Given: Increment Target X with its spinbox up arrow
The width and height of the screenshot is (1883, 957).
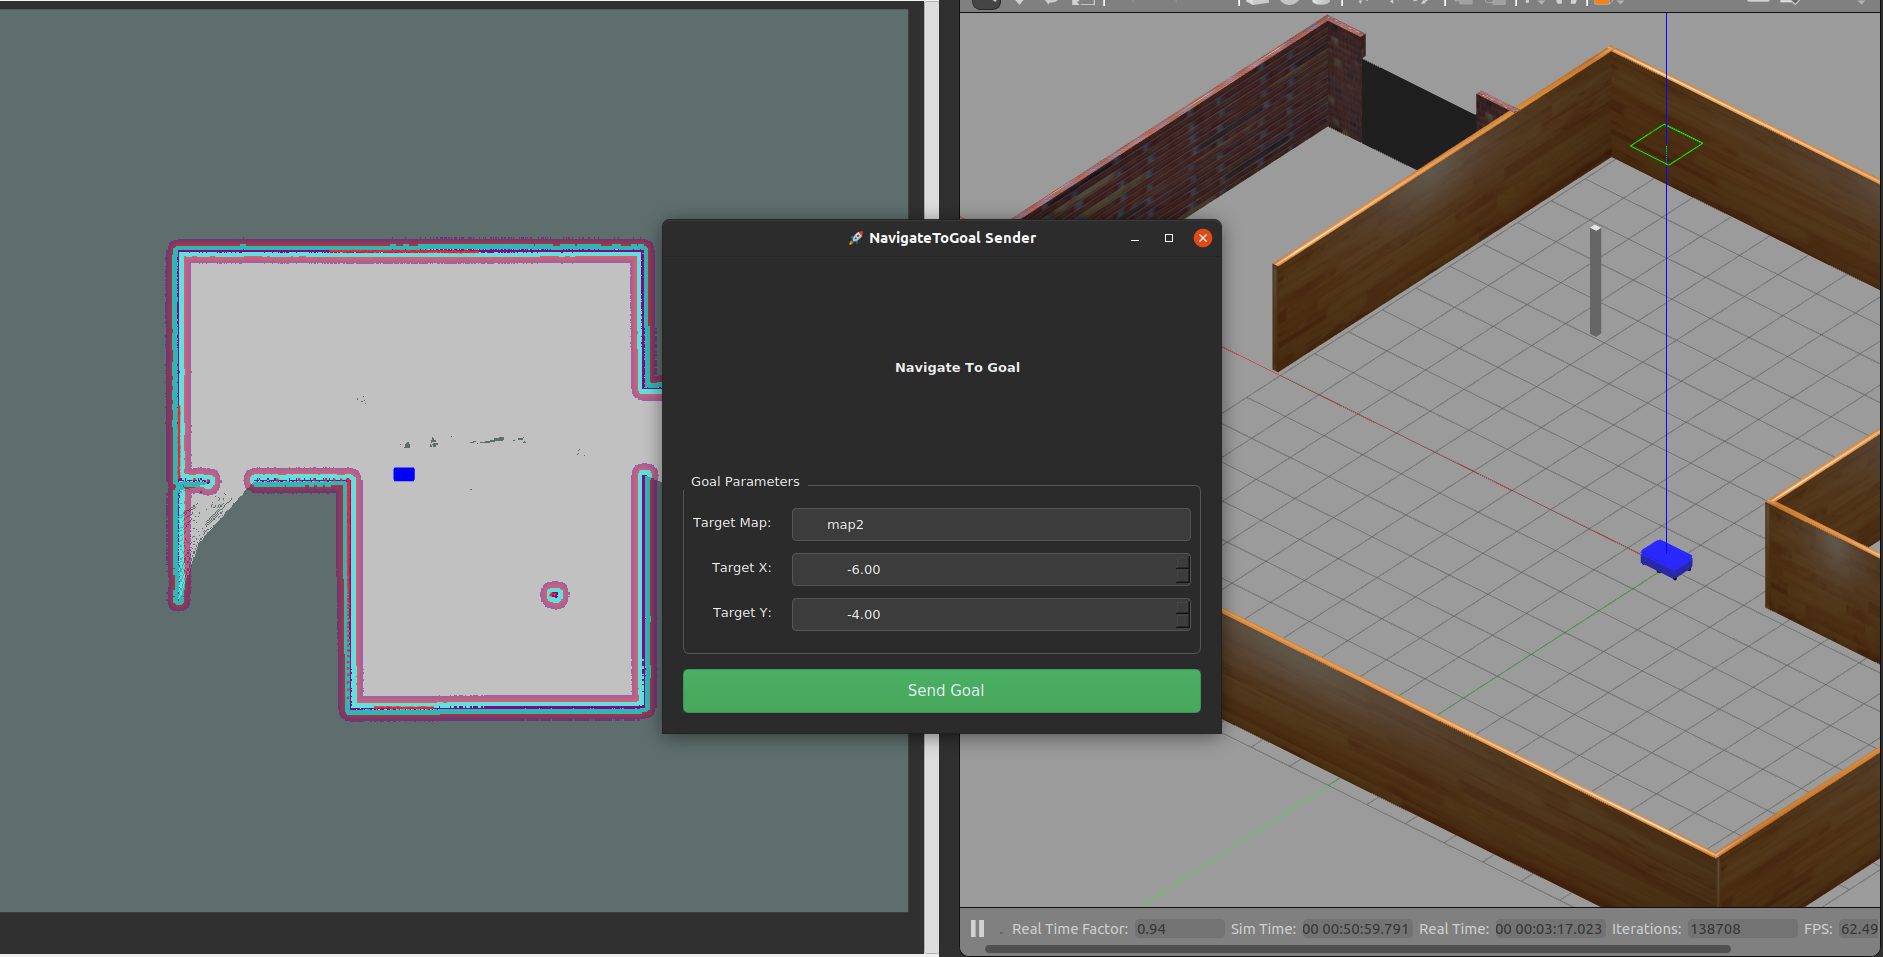Looking at the screenshot, I should [1184, 564].
